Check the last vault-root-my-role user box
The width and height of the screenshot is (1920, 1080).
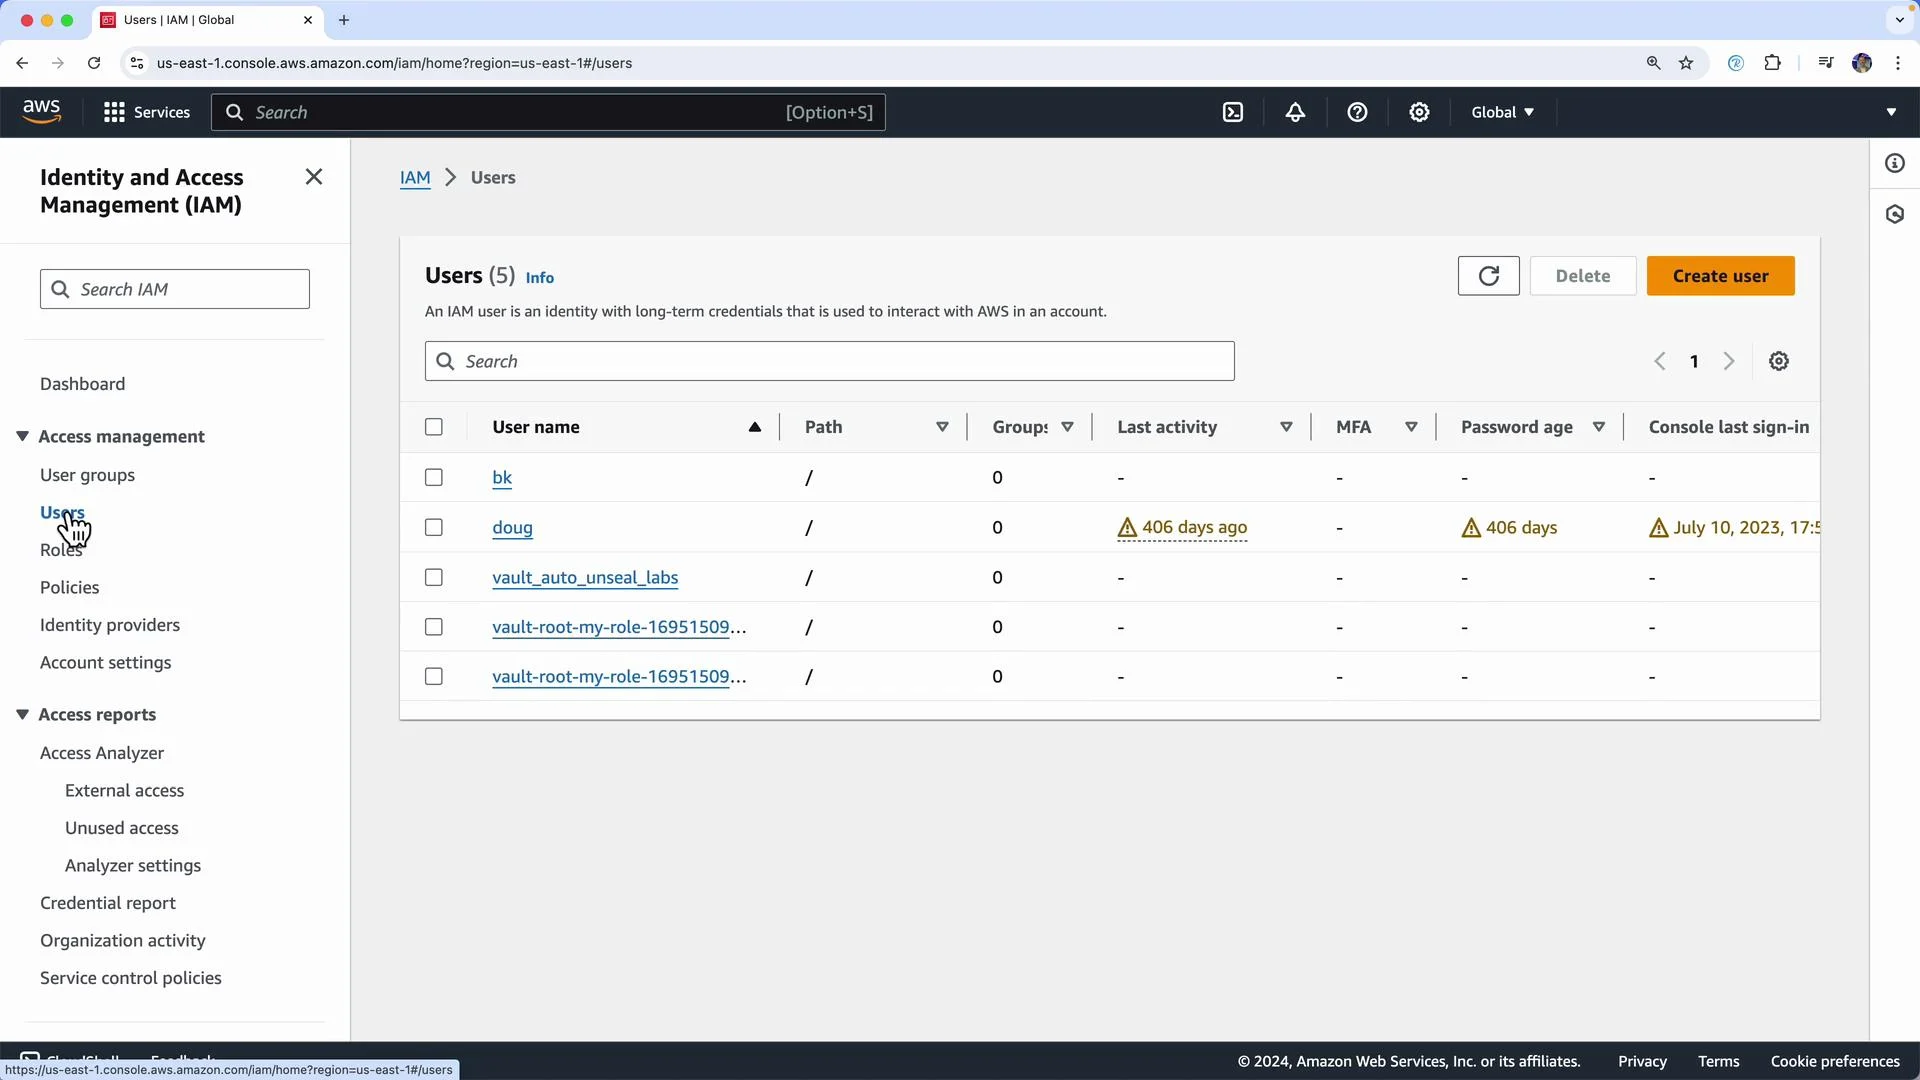(434, 677)
